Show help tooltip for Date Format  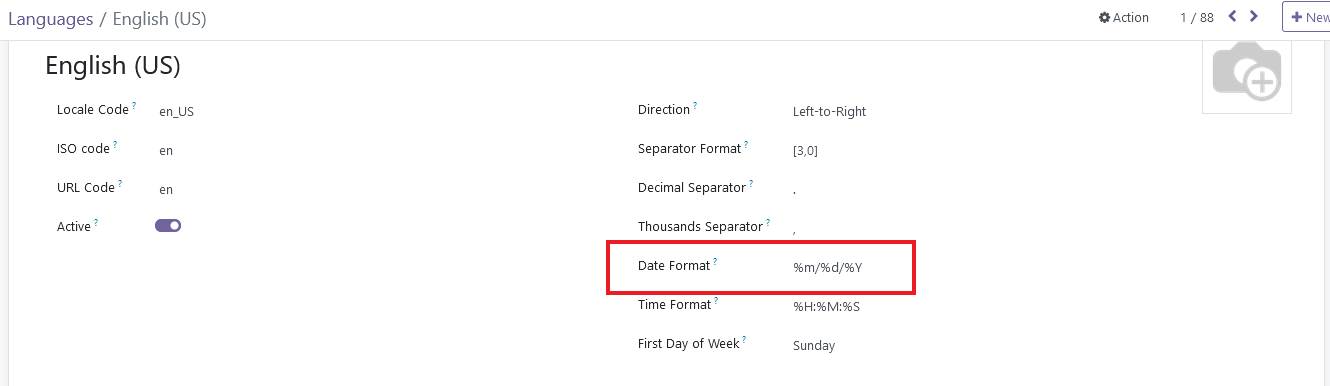pyautogui.click(x=715, y=261)
